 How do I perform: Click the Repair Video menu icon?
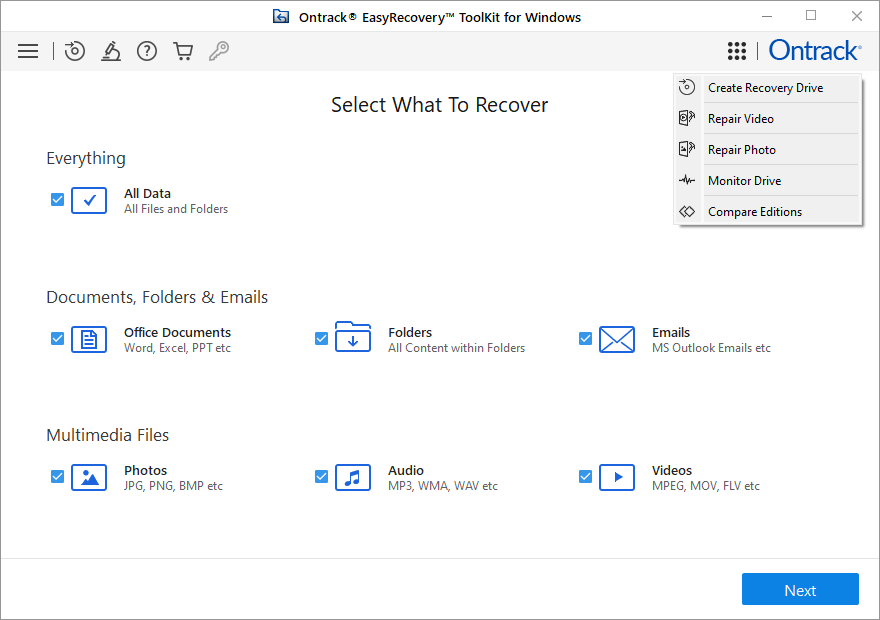pos(687,118)
